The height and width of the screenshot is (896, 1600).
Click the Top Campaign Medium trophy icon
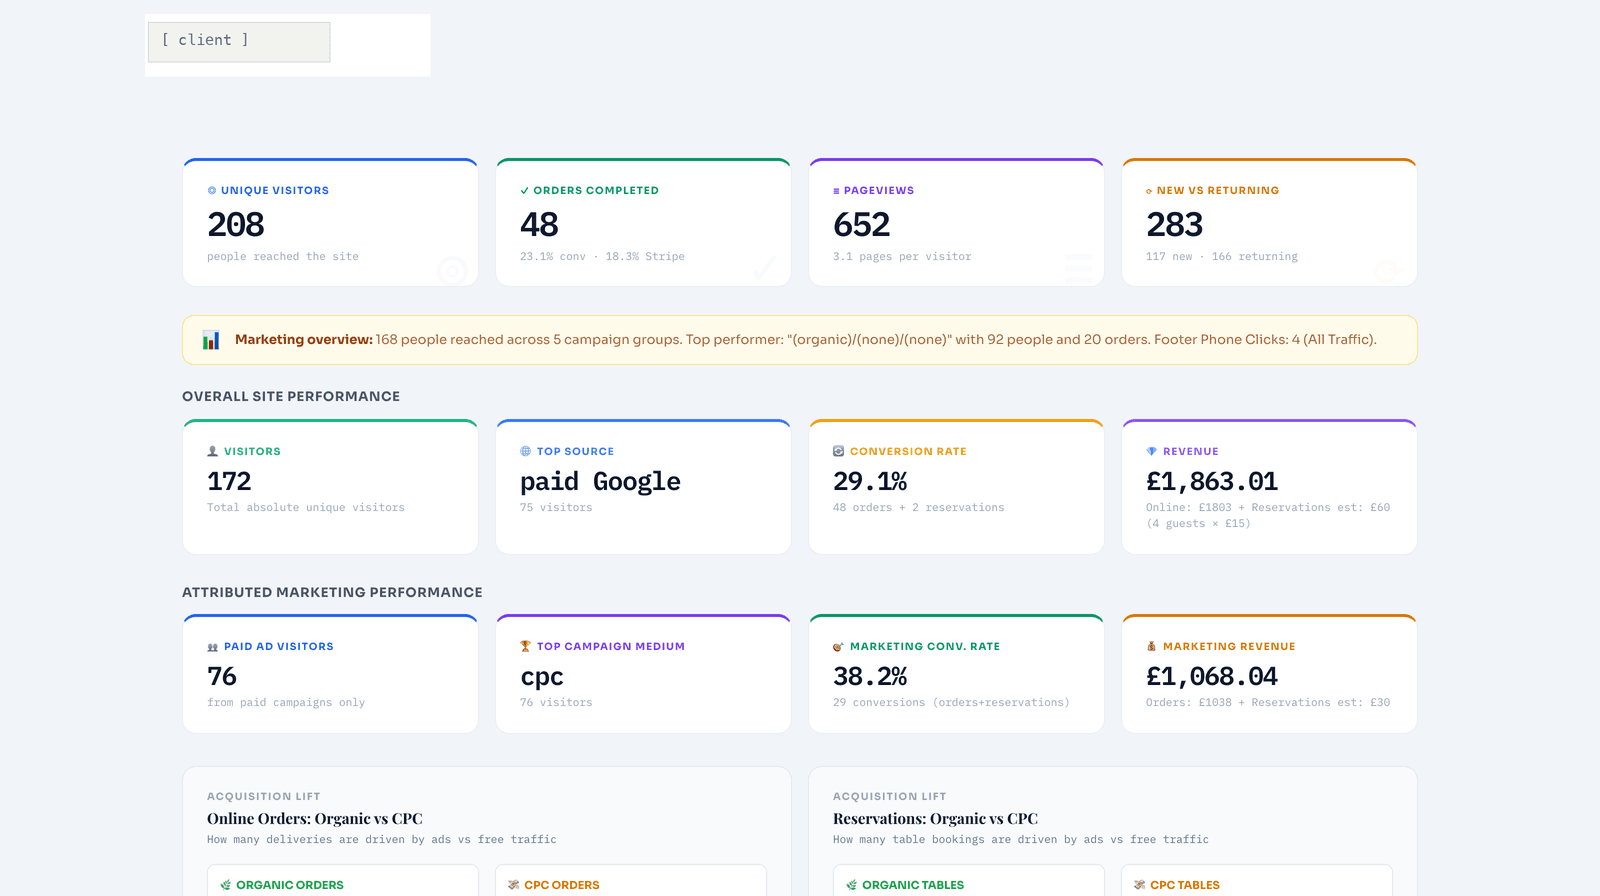tap(525, 646)
